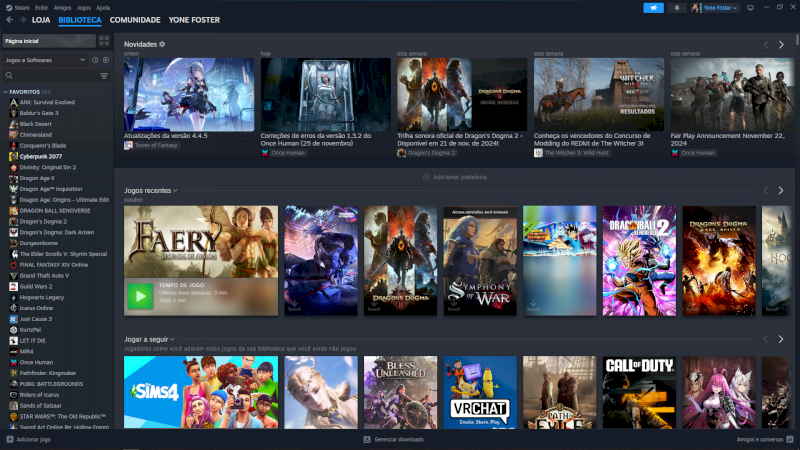Select PUBG: BATTLEGROUNDS in library list
800x450 pixels.
pyautogui.click(x=51, y=384)
